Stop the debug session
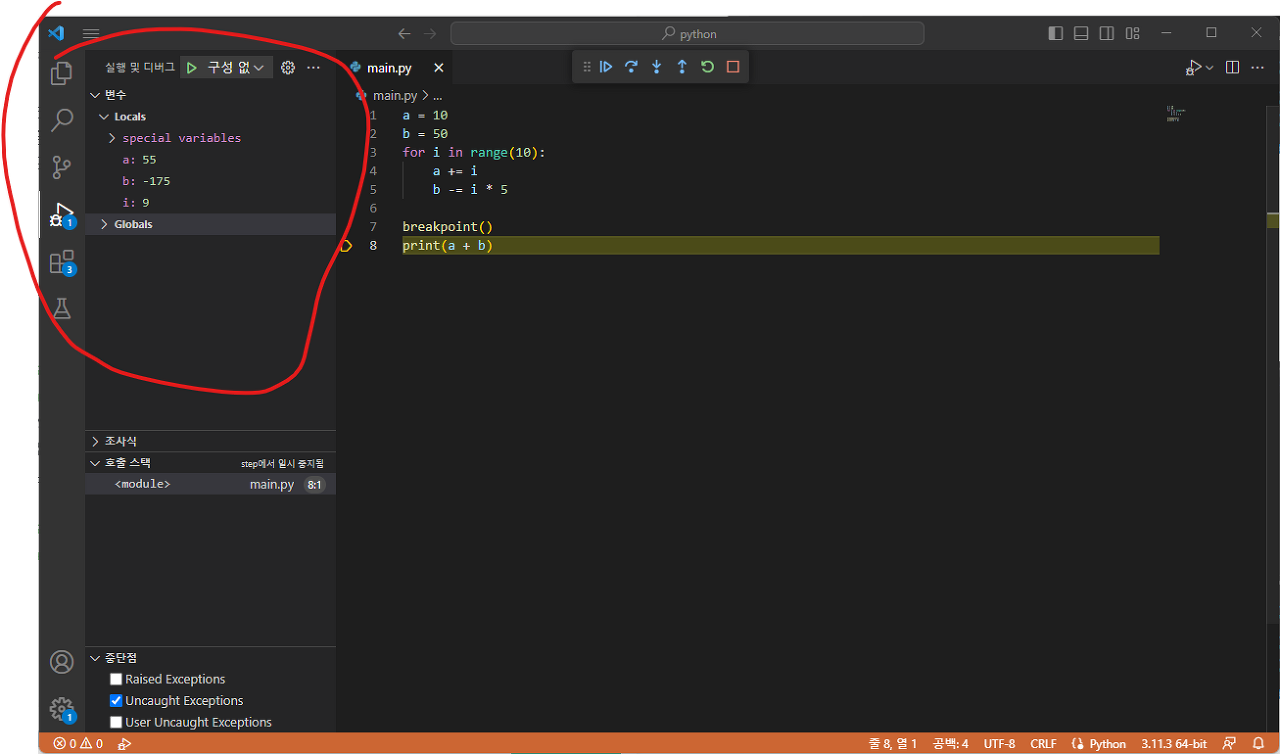Viewport: 1280px width, 754px height. pyautogui.click(x=733, y=67)
